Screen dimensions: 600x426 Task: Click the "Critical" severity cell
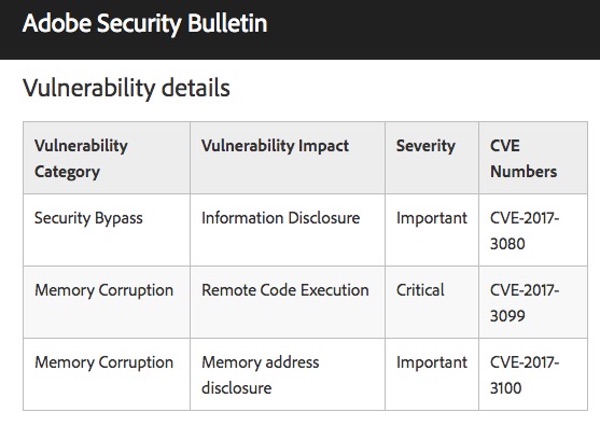[x=422, y=290]
